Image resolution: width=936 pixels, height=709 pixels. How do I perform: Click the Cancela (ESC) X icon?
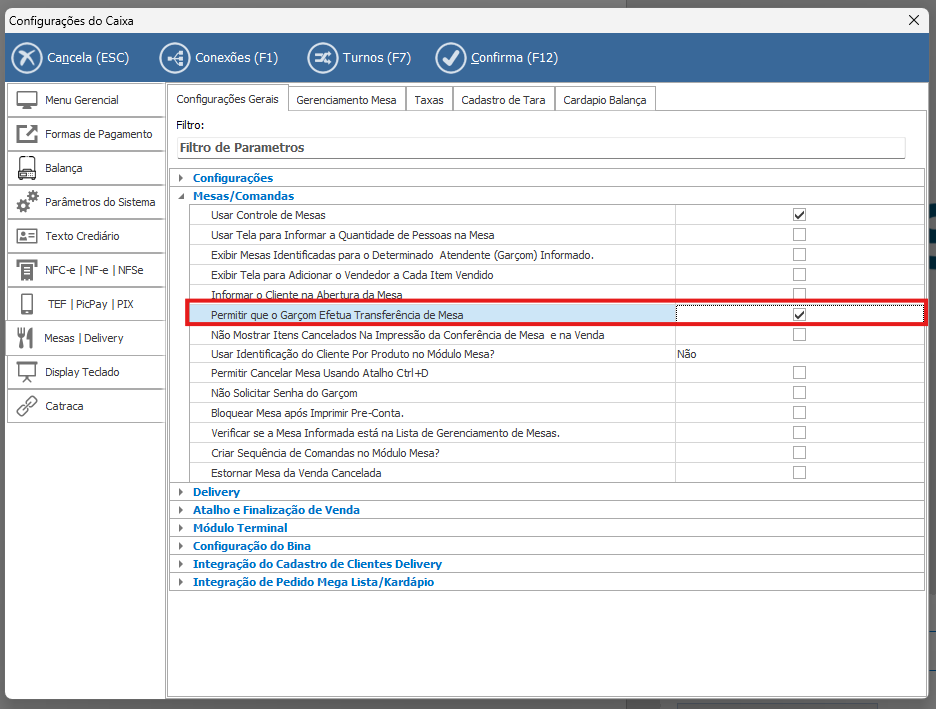[27, 58]
